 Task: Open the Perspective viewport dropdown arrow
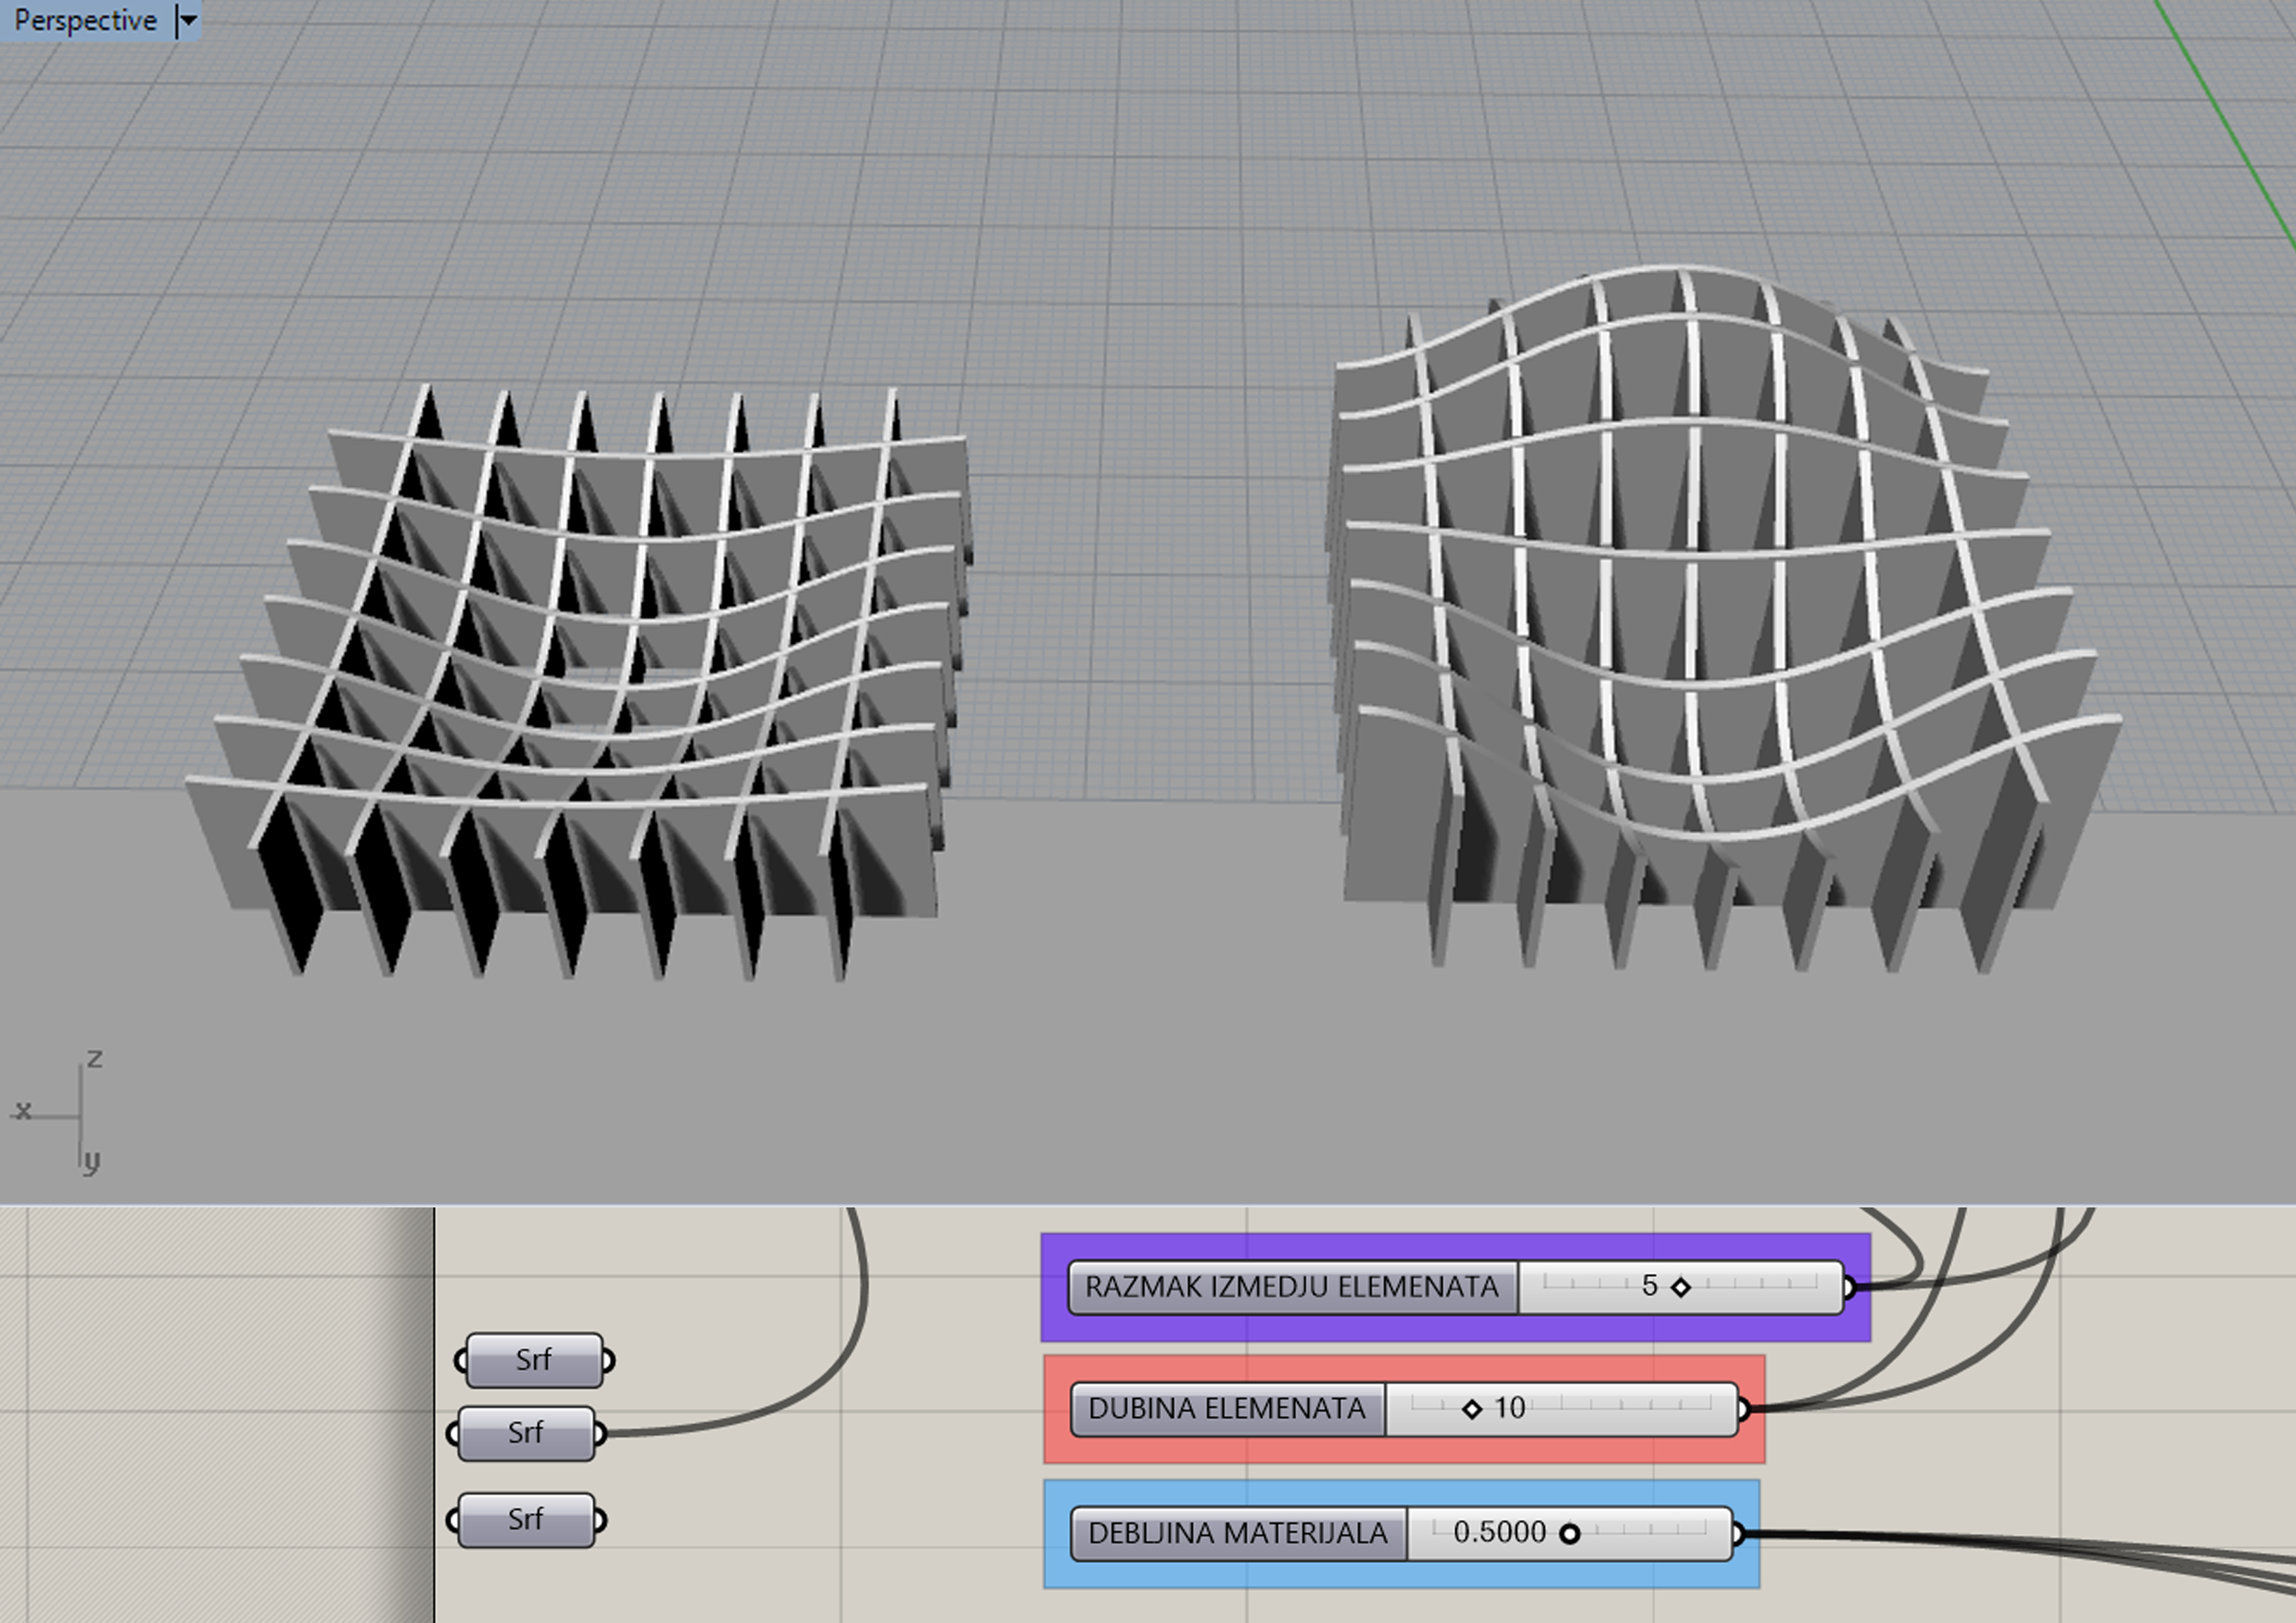pyautogui.click(x=187, y=20)
